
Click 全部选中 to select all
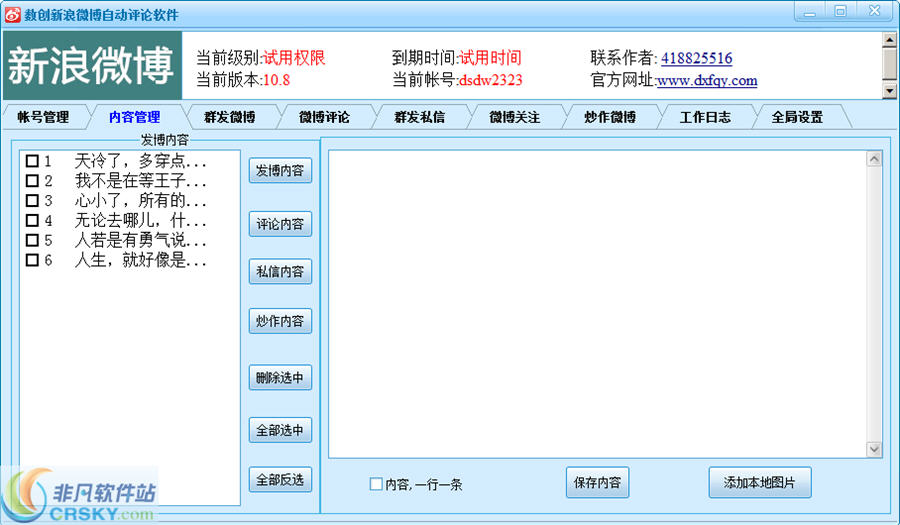pos(280,430)
